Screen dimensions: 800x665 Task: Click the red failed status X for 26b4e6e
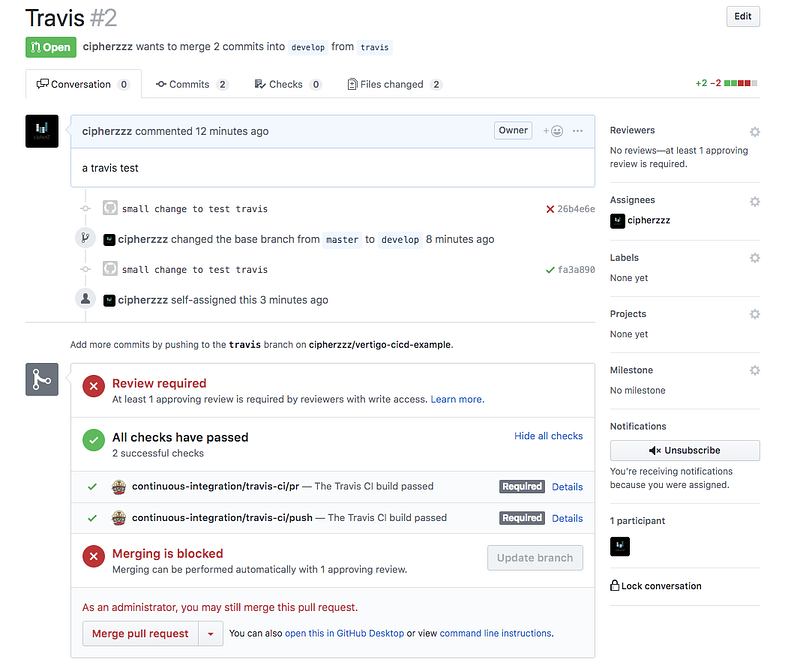[x=550, y=209]
